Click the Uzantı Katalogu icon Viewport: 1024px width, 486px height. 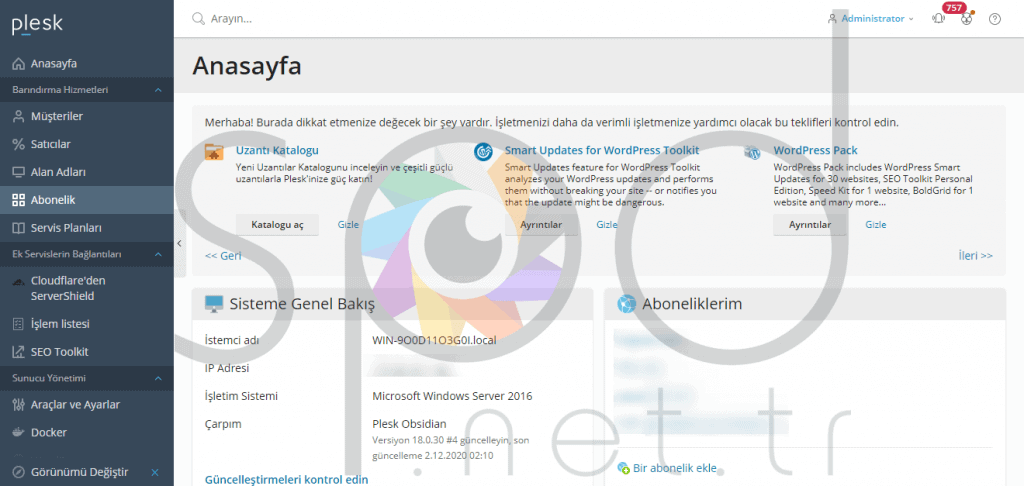coord(214,152)
